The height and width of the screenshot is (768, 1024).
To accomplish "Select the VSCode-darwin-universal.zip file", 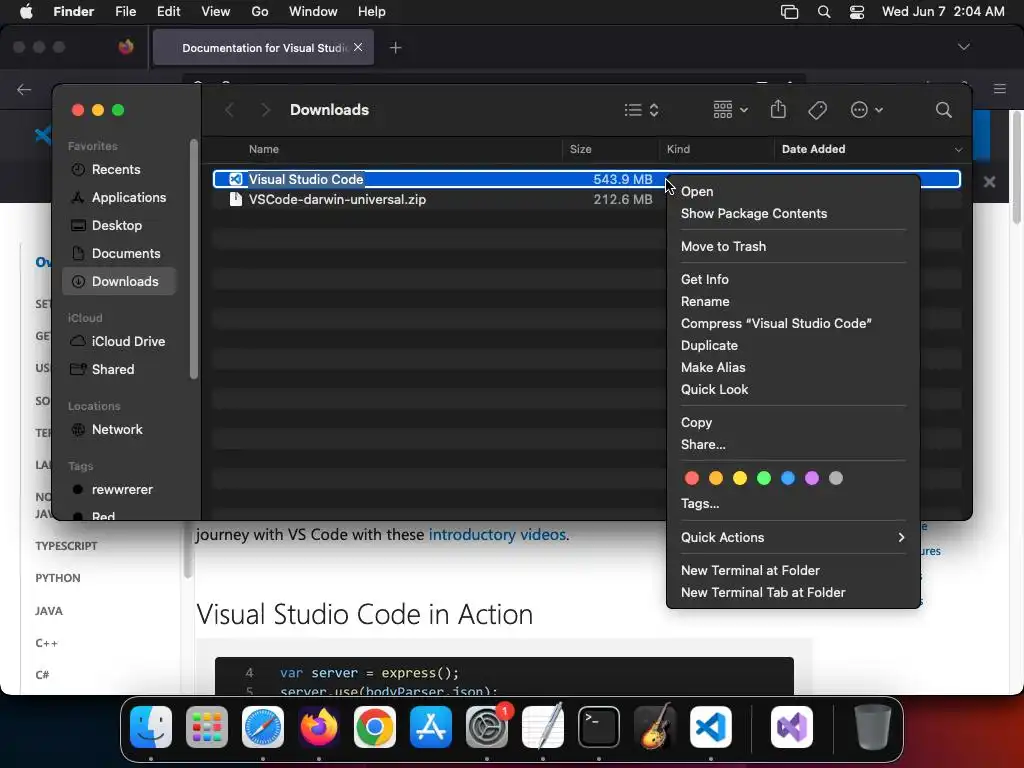I will tap(337, 199).
